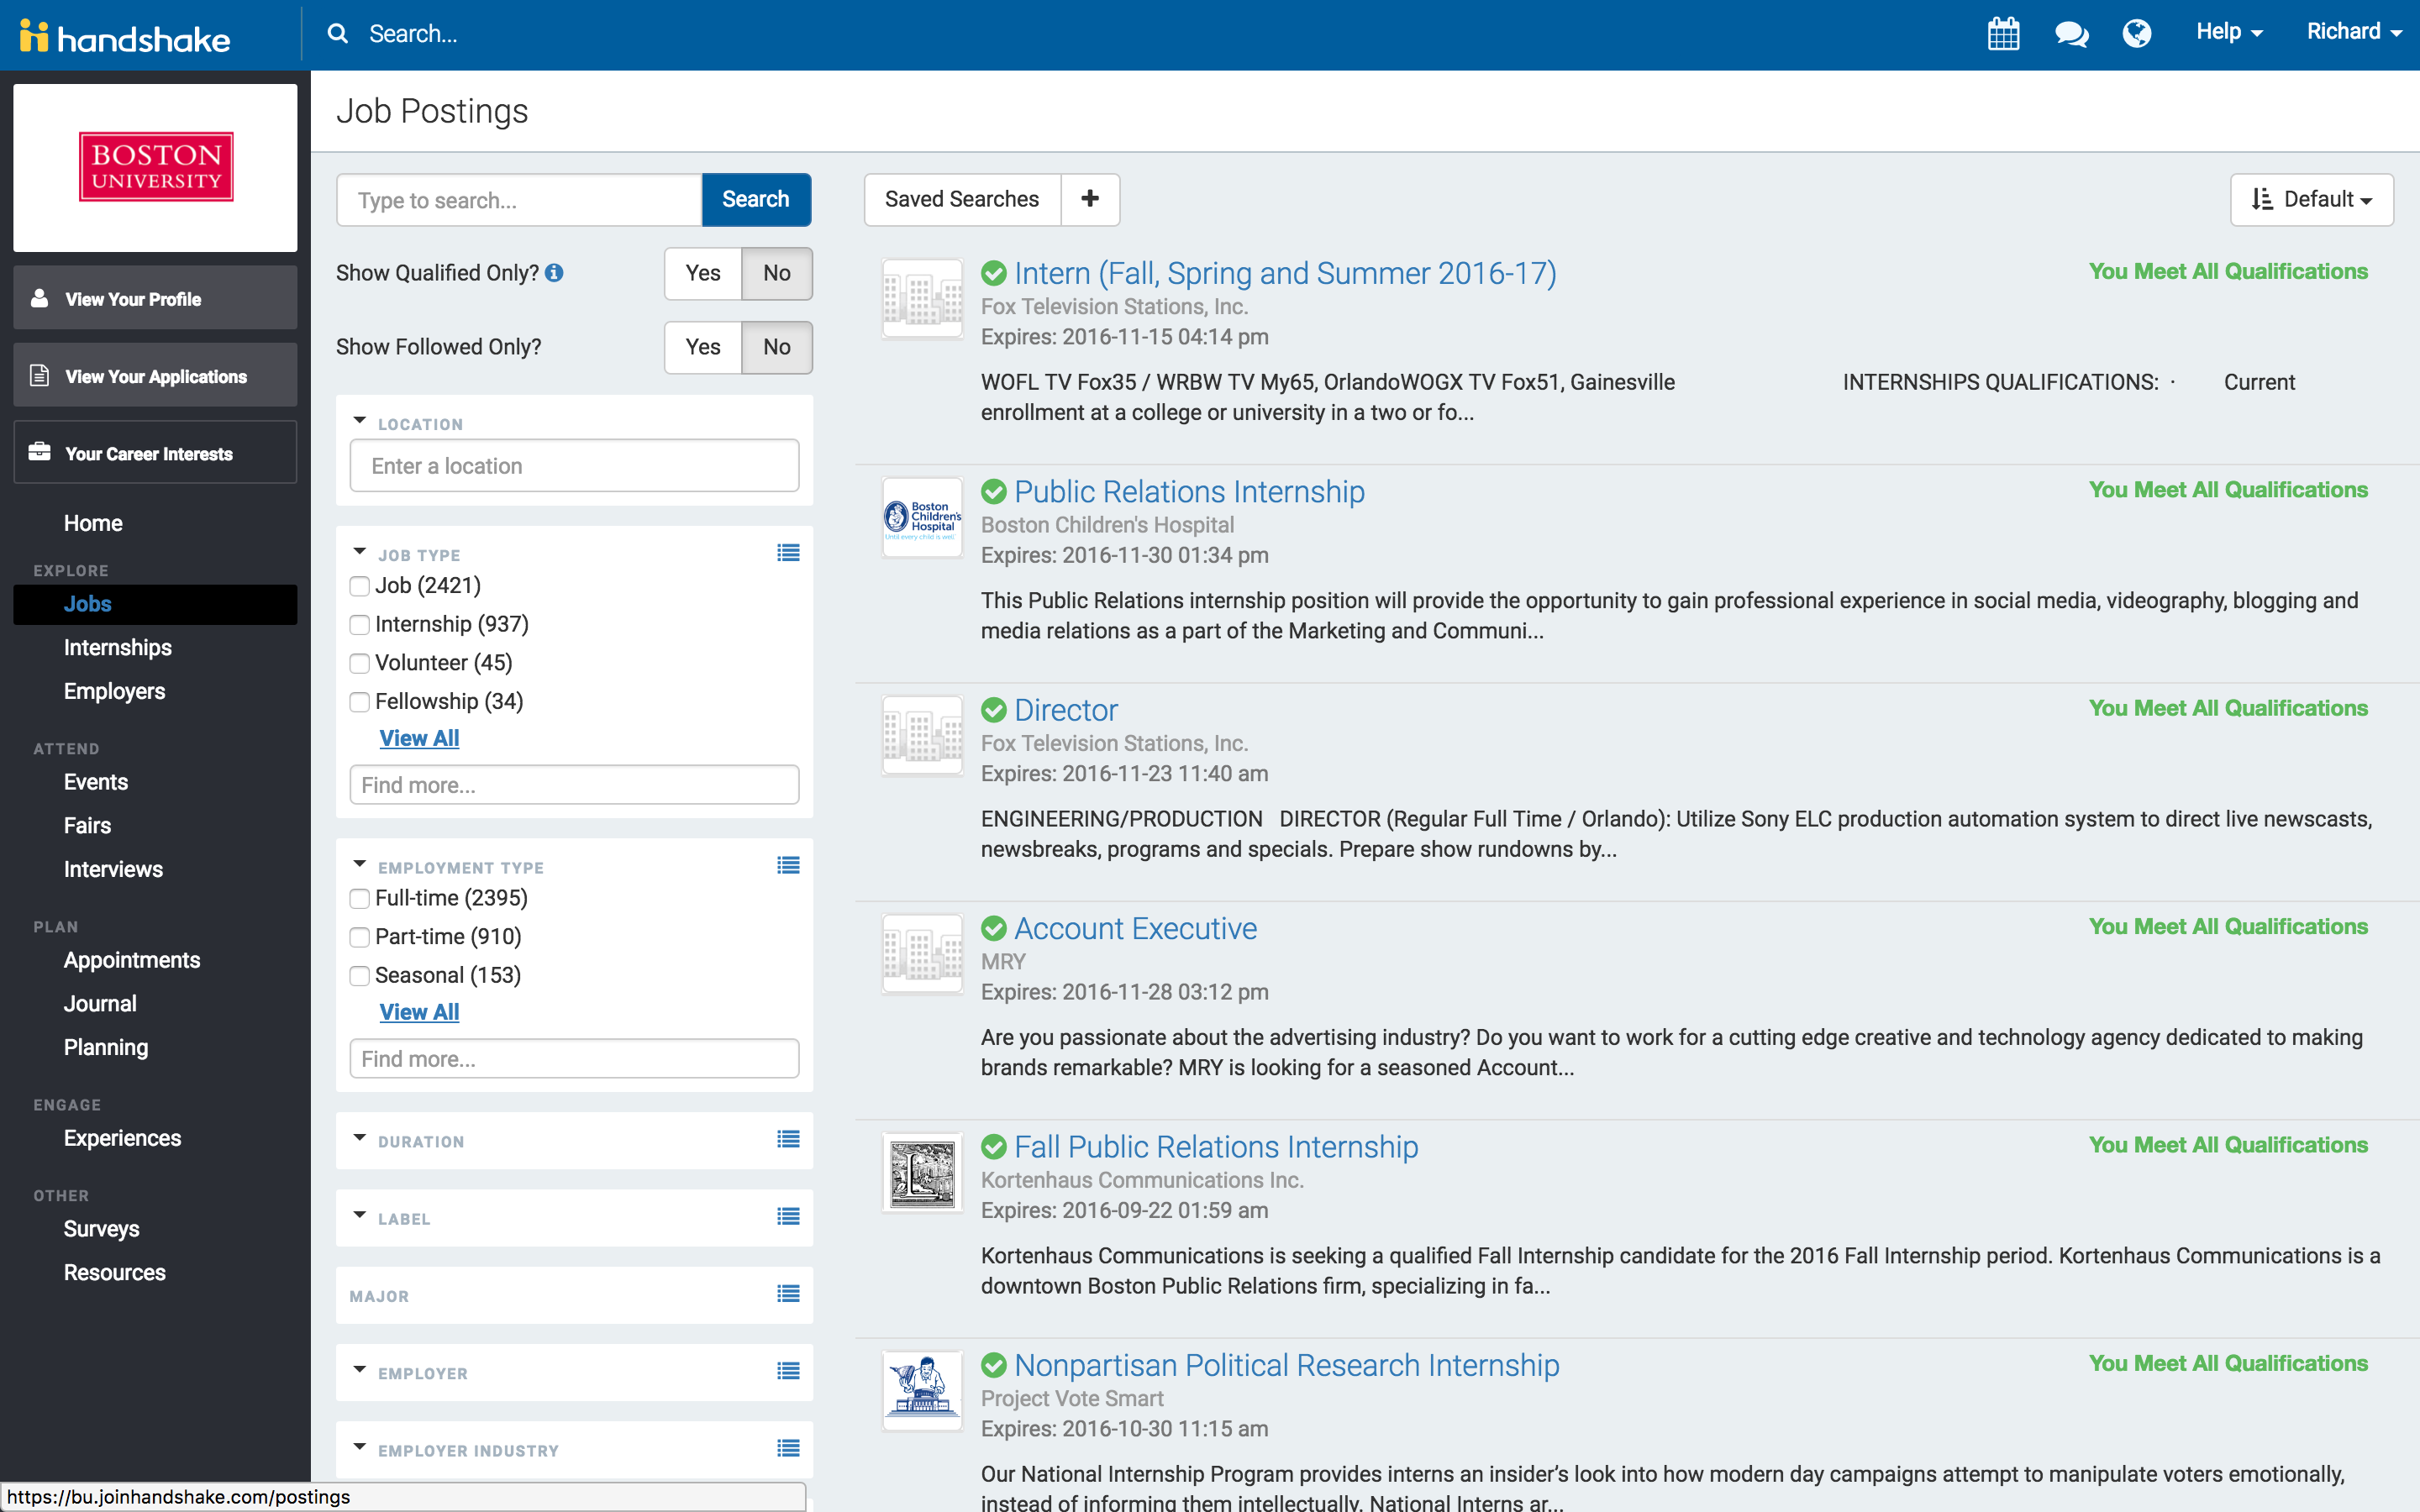Click Fox Television logo beside Intern posting
Viewport: 2420px width, 1512px height.
coord(922,299)
